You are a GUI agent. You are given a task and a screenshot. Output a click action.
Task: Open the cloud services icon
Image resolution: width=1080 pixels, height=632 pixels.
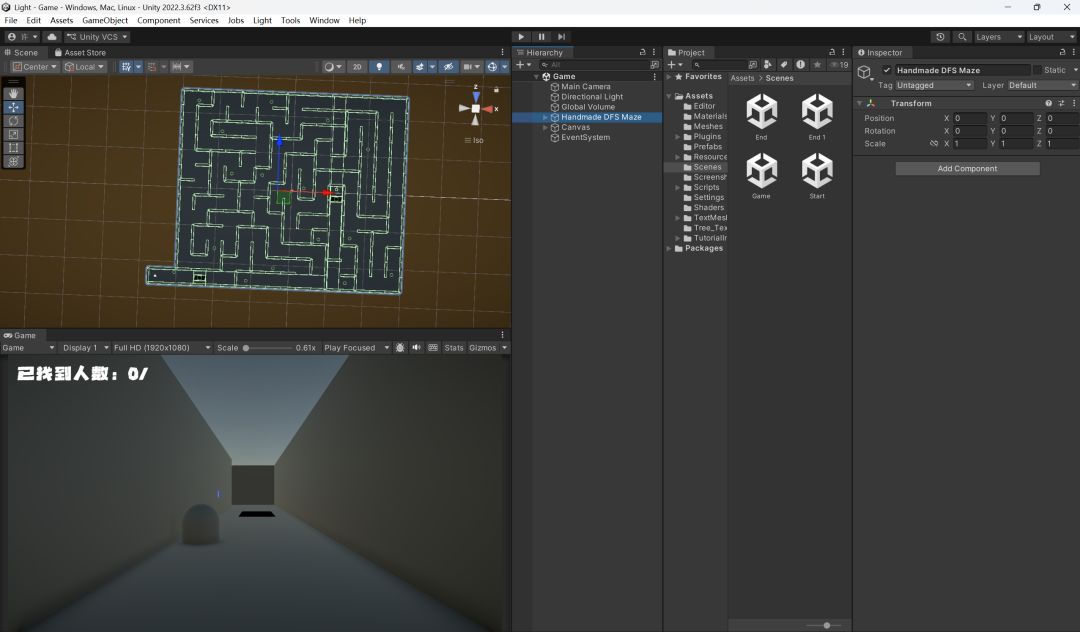[52, 36]
